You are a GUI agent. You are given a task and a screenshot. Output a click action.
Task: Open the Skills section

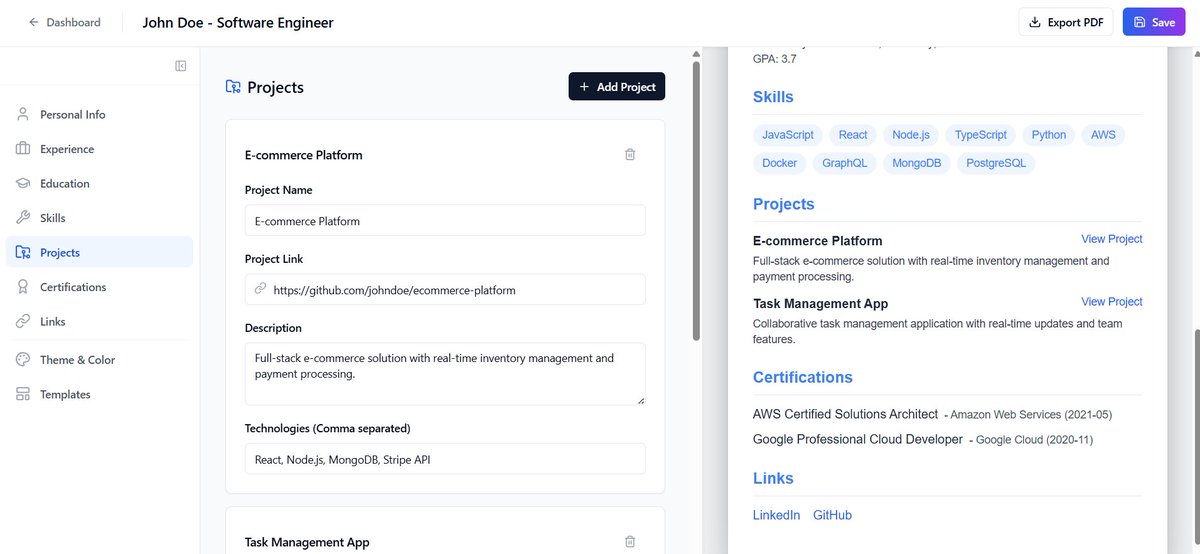(99, 218)
